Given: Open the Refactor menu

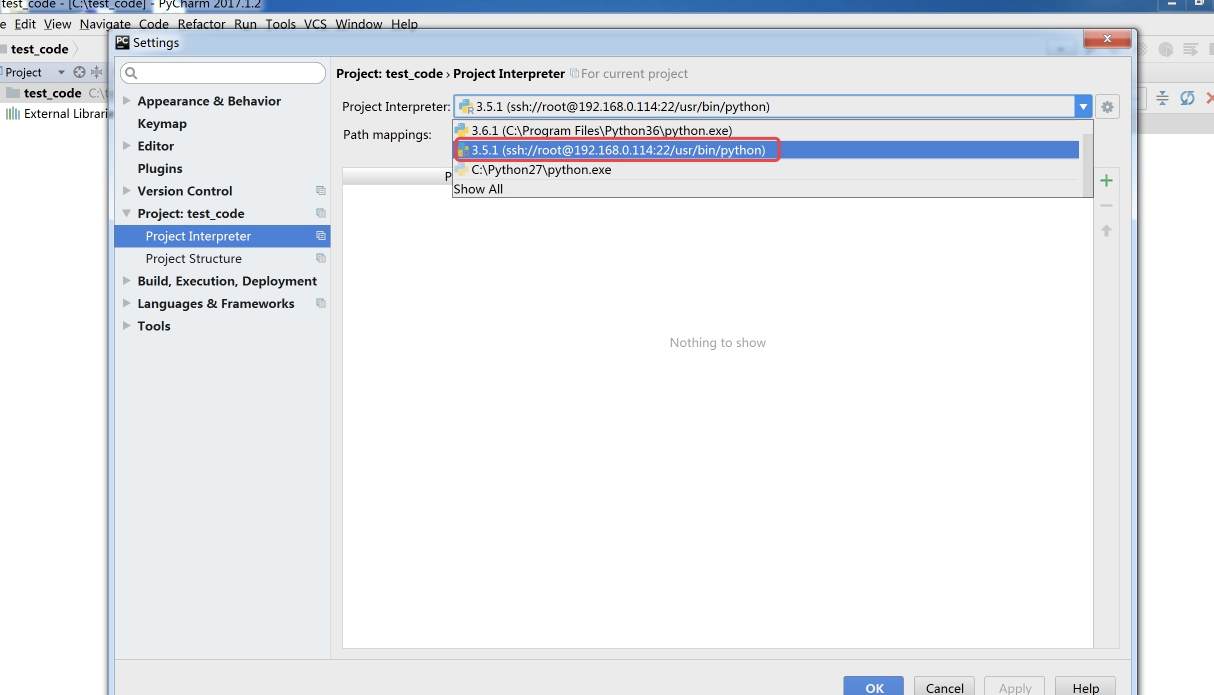Looking at the screenshot, I should [202, 24].
